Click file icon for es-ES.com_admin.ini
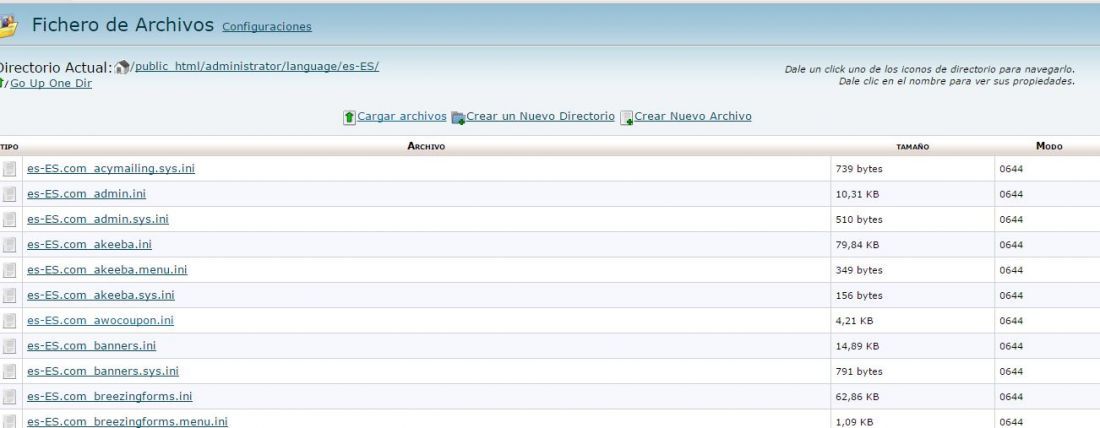 [x=9, y=194]
